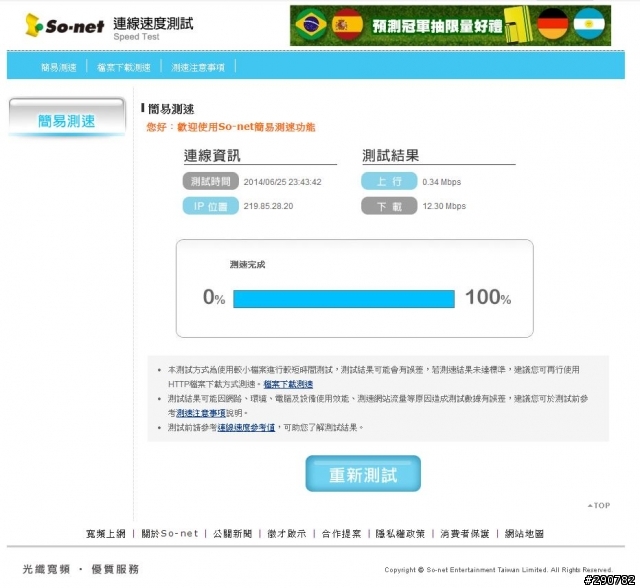Open the 公關新聞 footer link
Viewport: 640px width, 588px height.
point(233,533)
